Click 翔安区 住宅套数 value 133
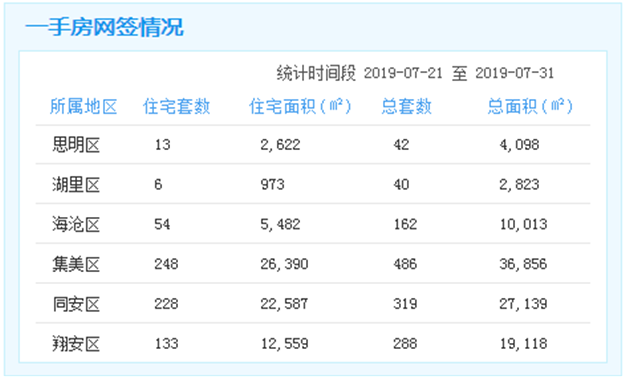Image resolution: width=625 pixels, height=378 pixels. pyautogui.click(x=167, y=344)
